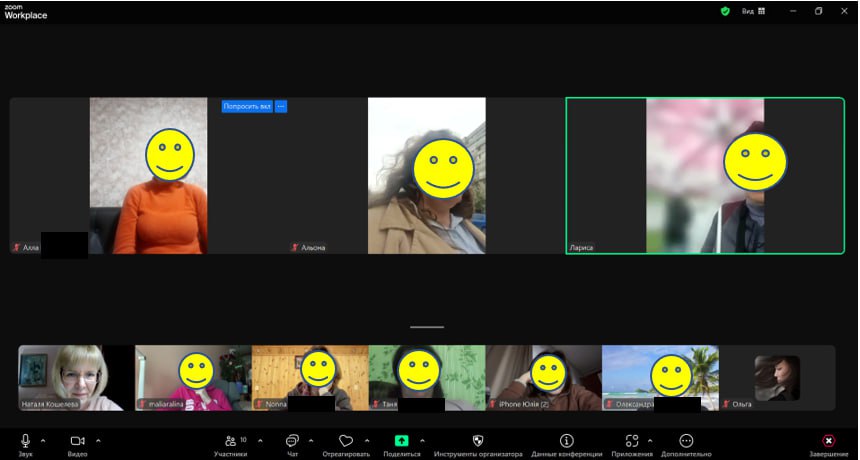Viewport: 860px width, 460px height.
Task: Click the Отреагировать reactions heart icon
Action: [346, 440]
